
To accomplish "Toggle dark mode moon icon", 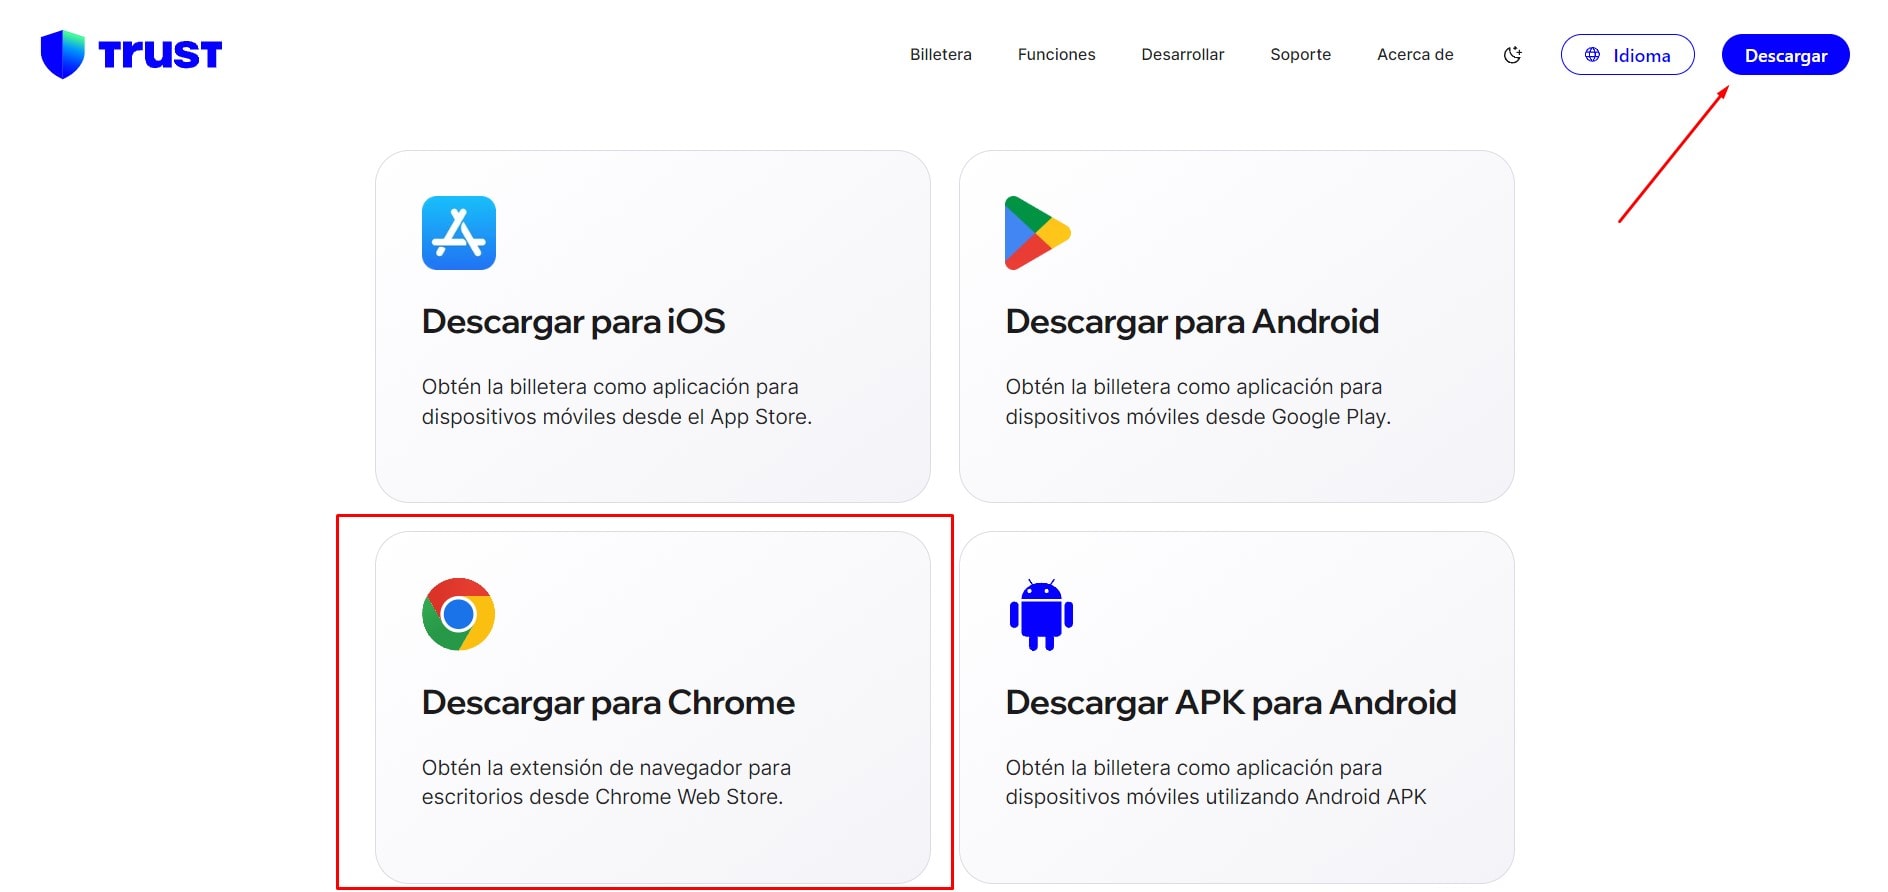I will coord(1513,55).
